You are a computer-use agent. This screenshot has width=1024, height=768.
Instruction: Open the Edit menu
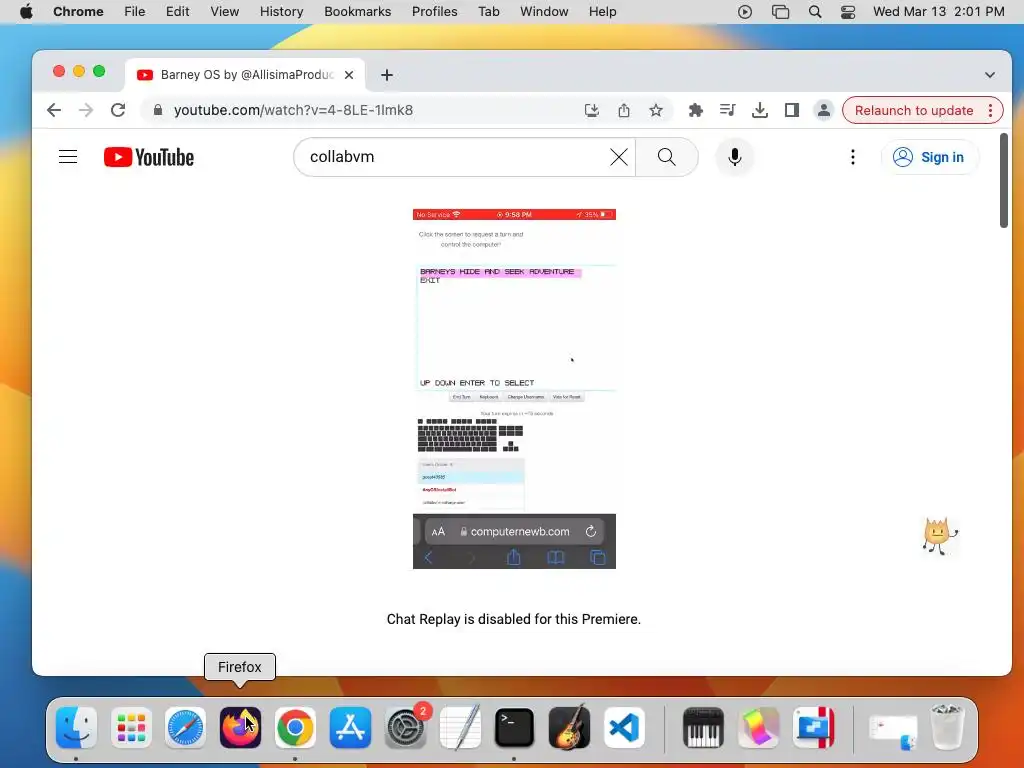click(177, 12)
